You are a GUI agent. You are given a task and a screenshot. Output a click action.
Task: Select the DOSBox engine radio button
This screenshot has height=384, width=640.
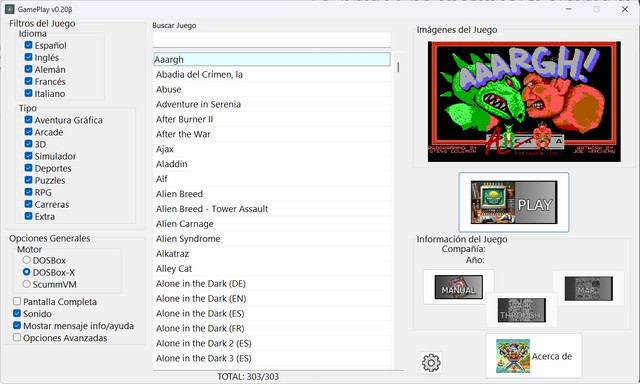pos(27,260)
